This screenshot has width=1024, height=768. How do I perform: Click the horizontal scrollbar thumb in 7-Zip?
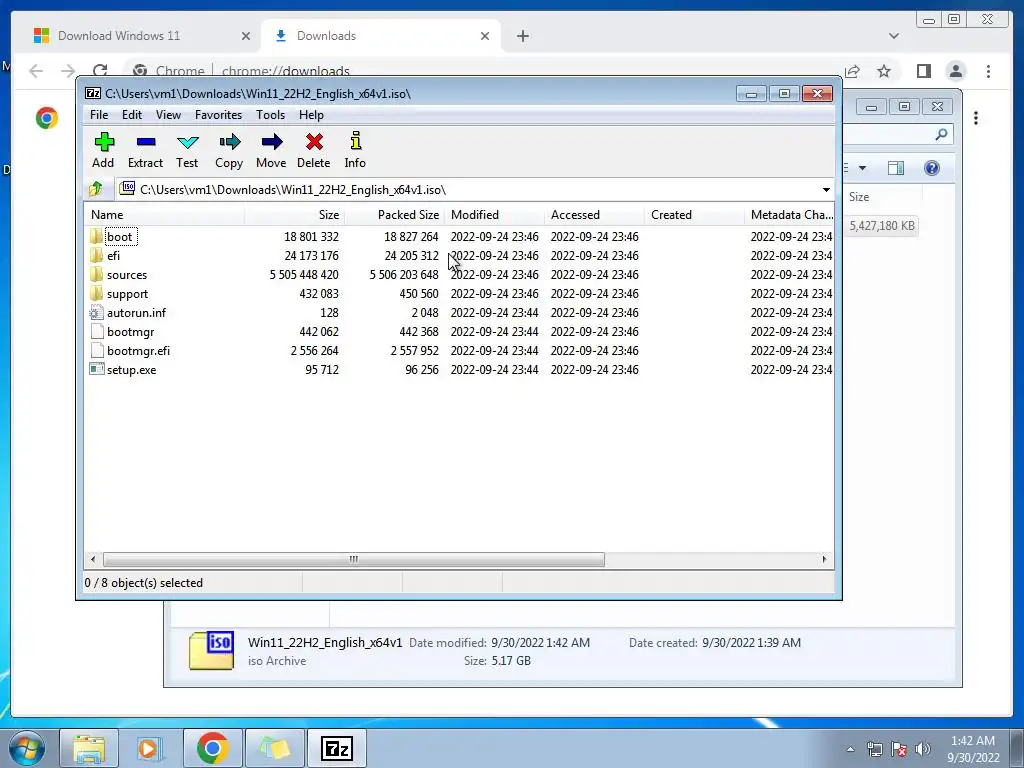[353, 560]
